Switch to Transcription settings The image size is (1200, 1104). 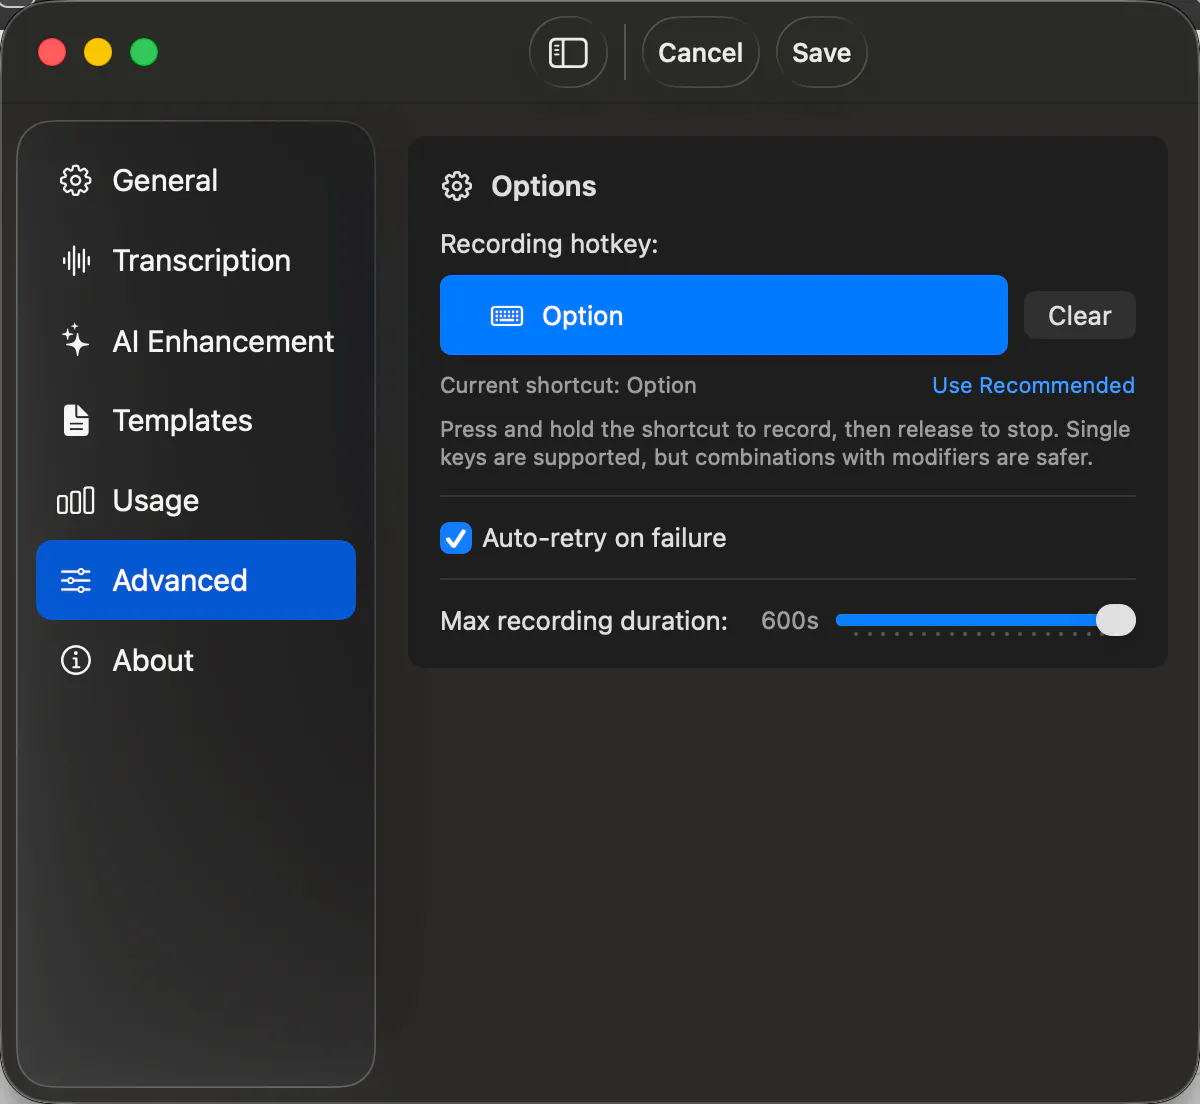(196, 261)
